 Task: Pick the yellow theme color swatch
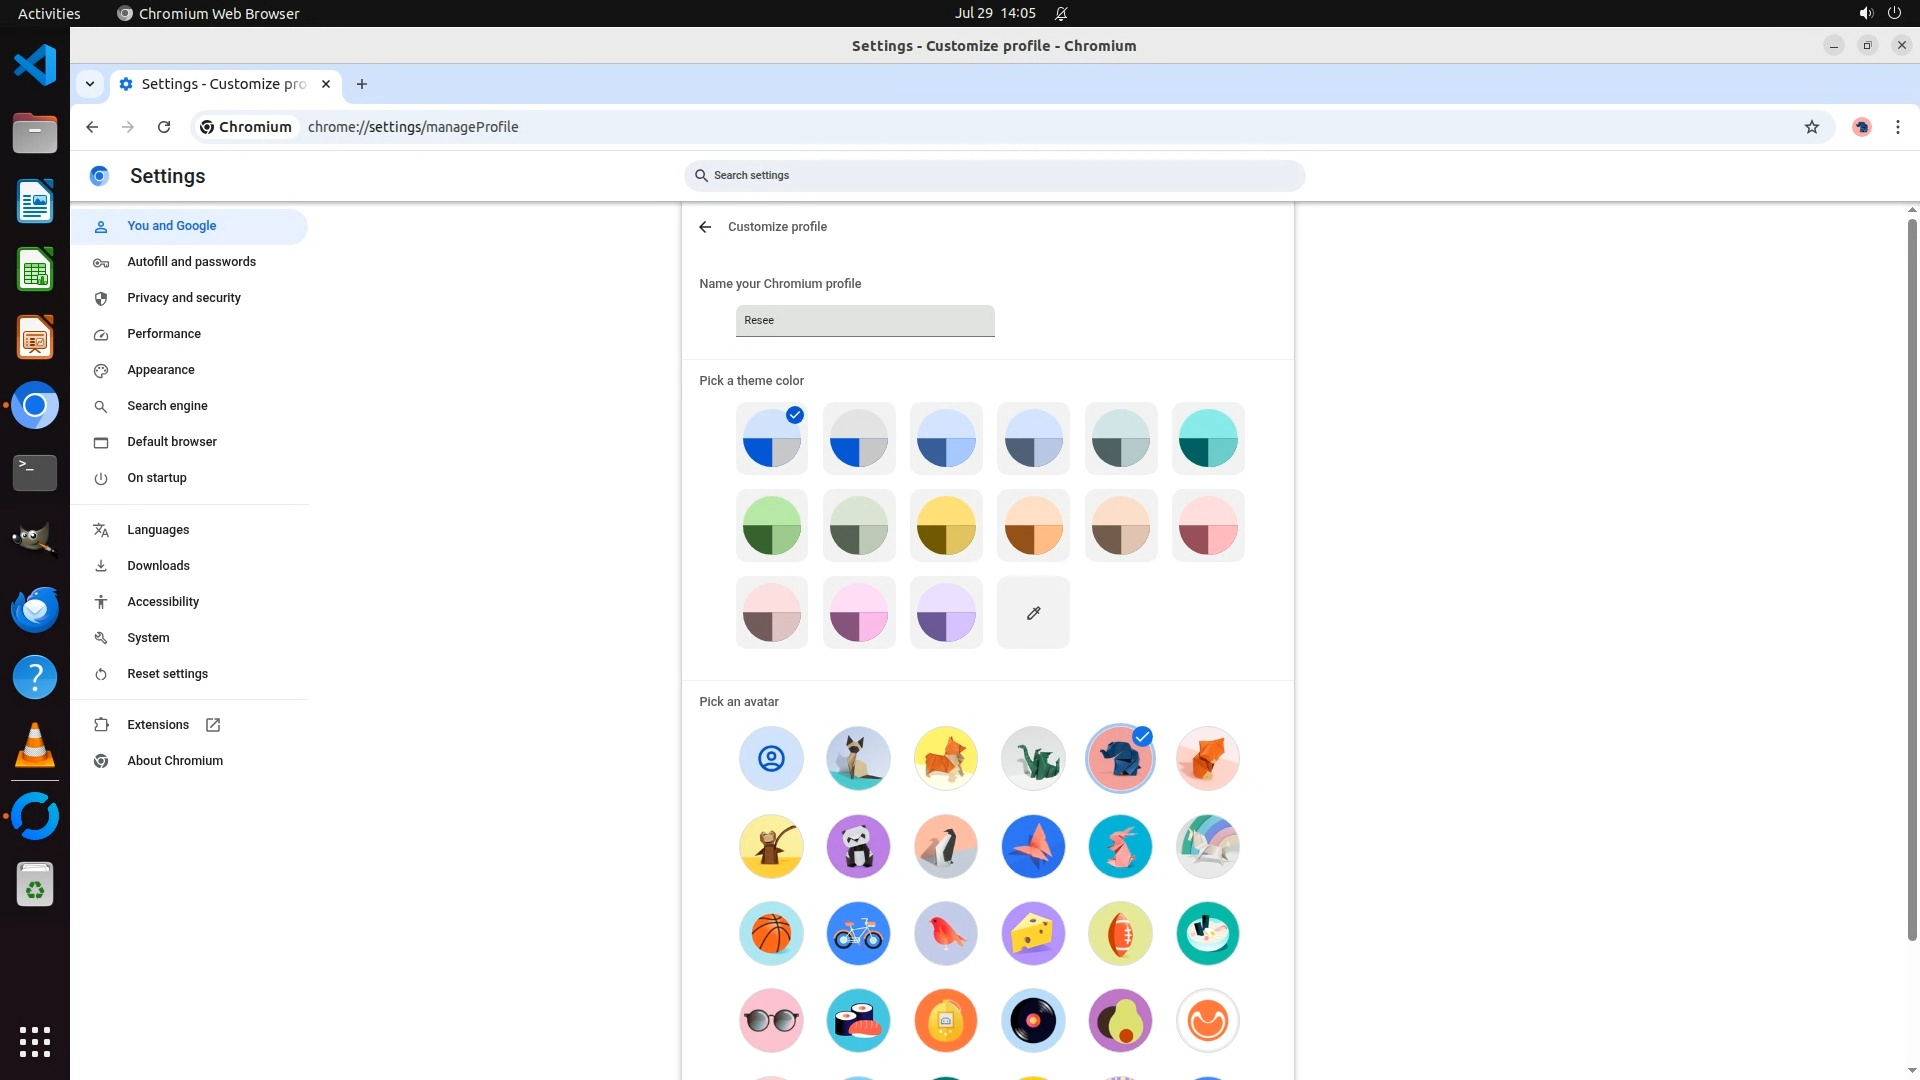pyautogui.click(x=945, y=526)
